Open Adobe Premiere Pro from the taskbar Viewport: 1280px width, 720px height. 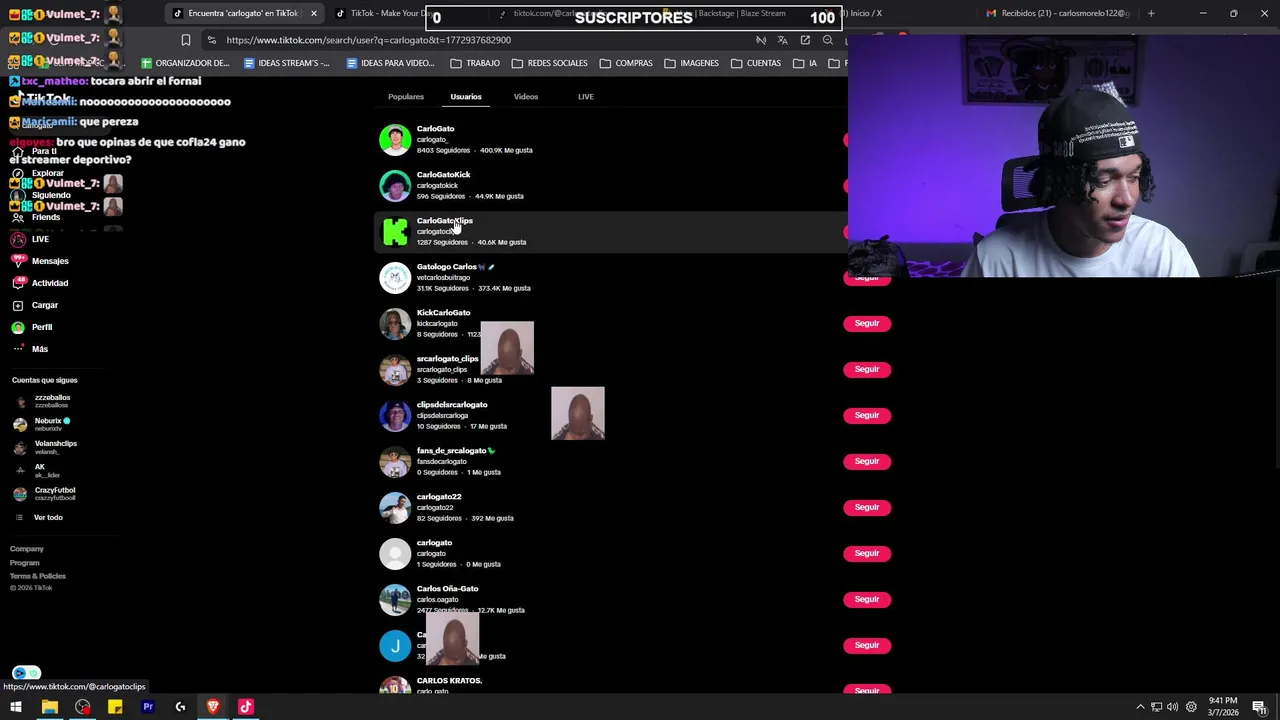[148, 707]
